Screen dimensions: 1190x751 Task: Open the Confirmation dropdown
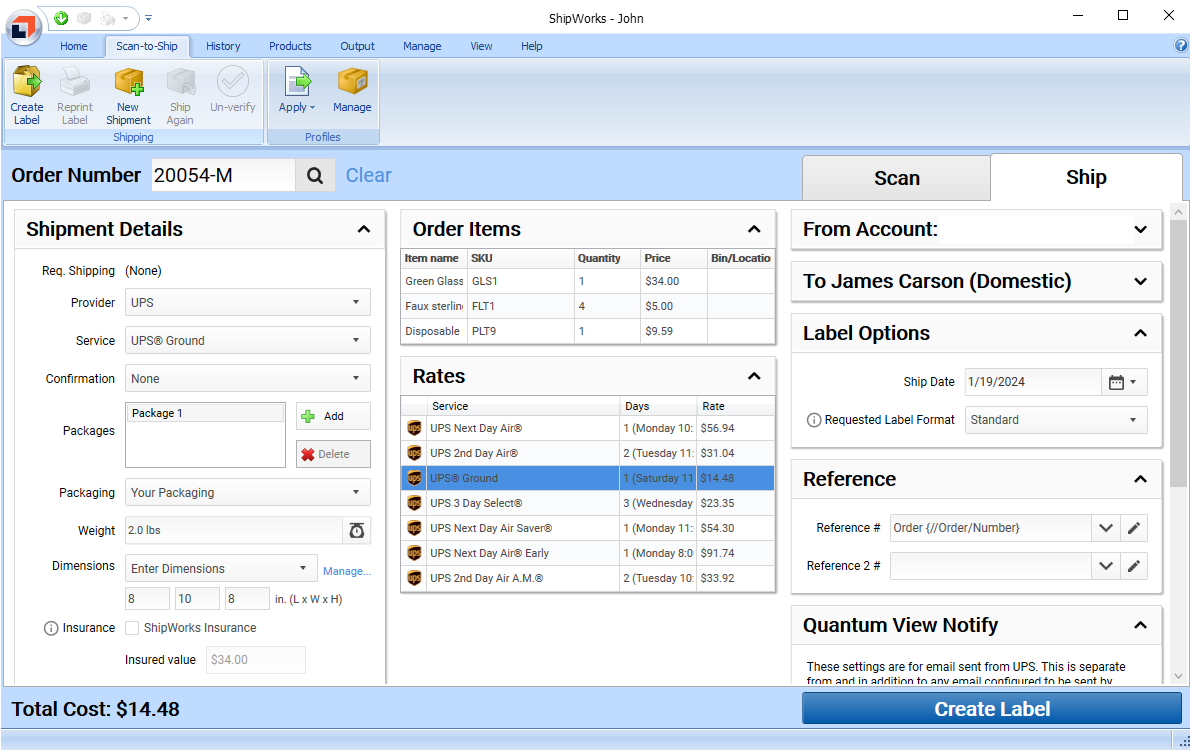247,379
